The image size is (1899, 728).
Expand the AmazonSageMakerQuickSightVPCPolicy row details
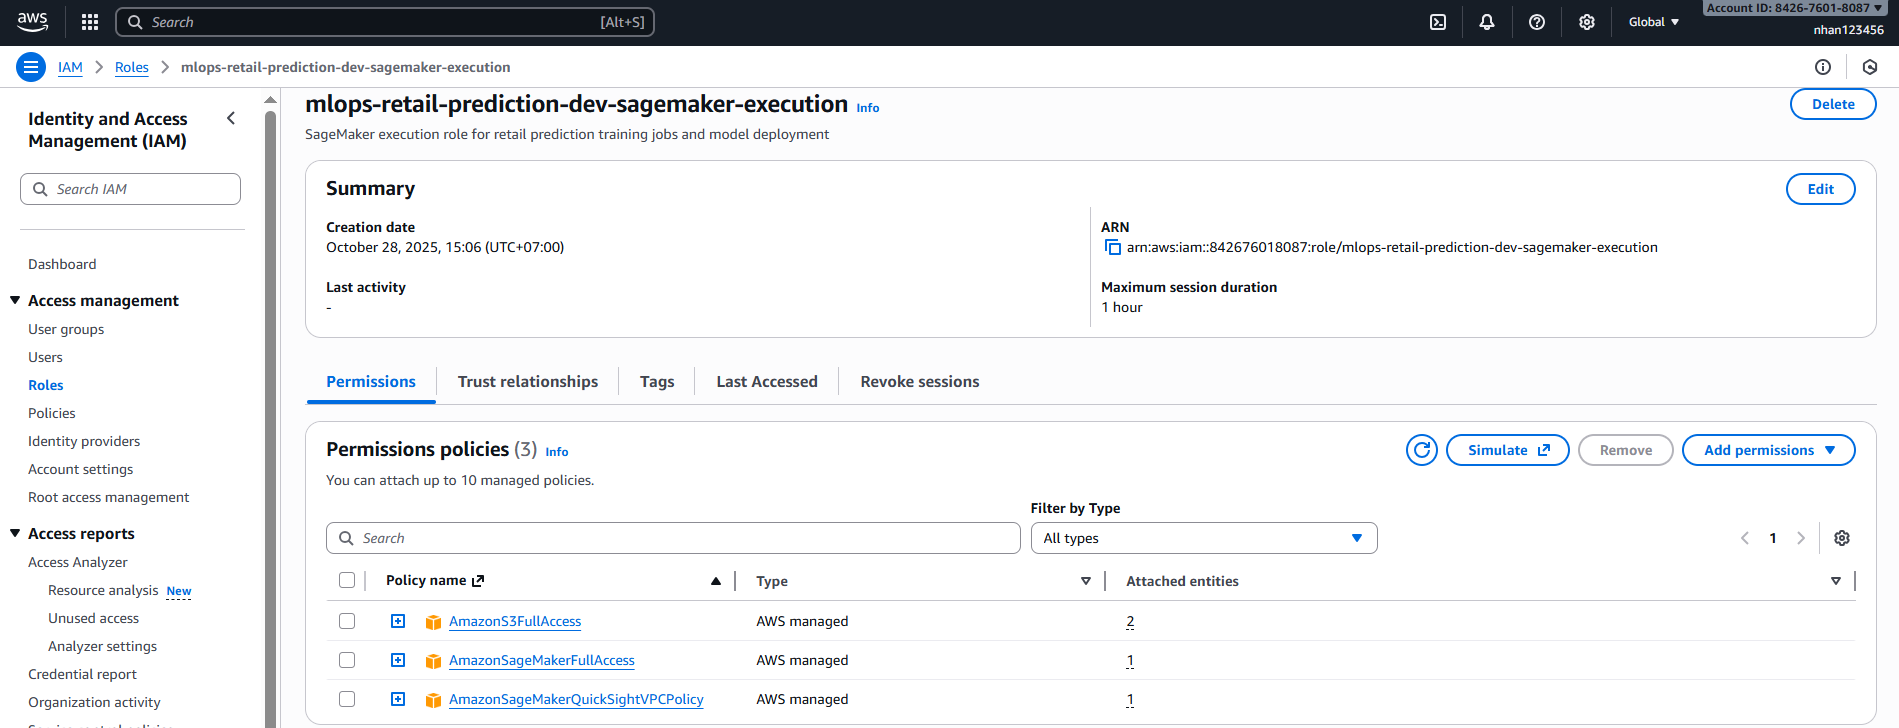pos(398,699)
